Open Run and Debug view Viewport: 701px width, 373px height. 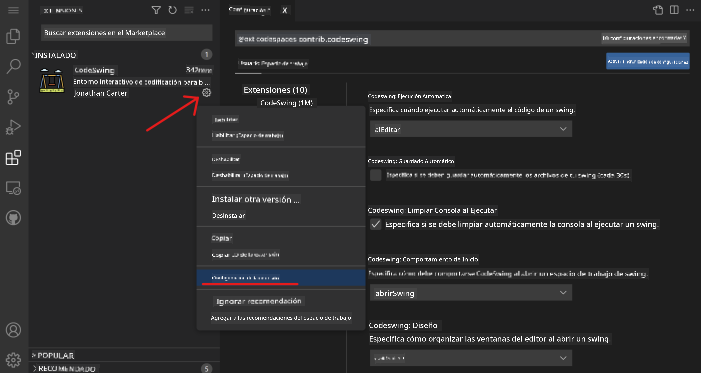(x=13, y=127)
